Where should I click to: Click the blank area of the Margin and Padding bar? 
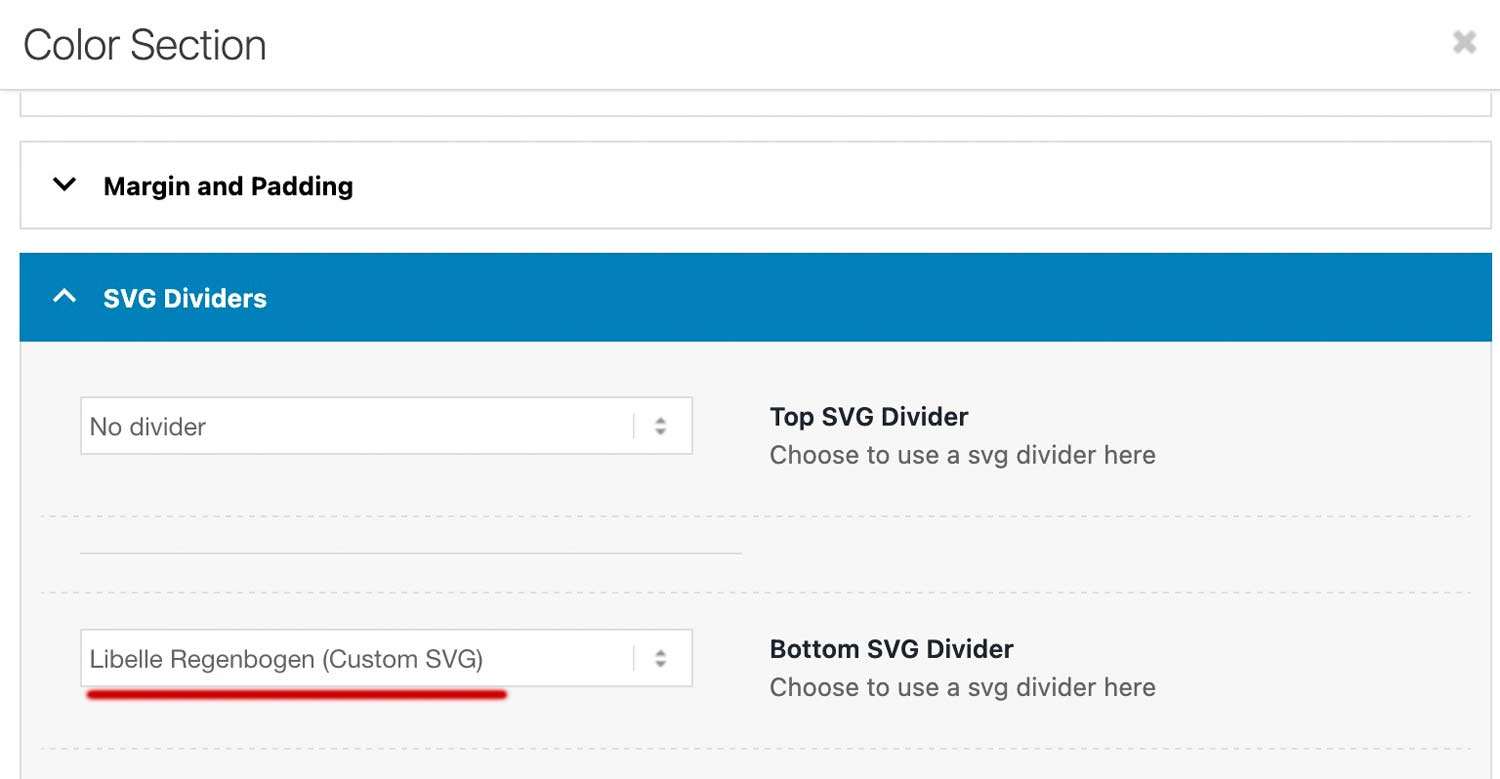point(900,186)
